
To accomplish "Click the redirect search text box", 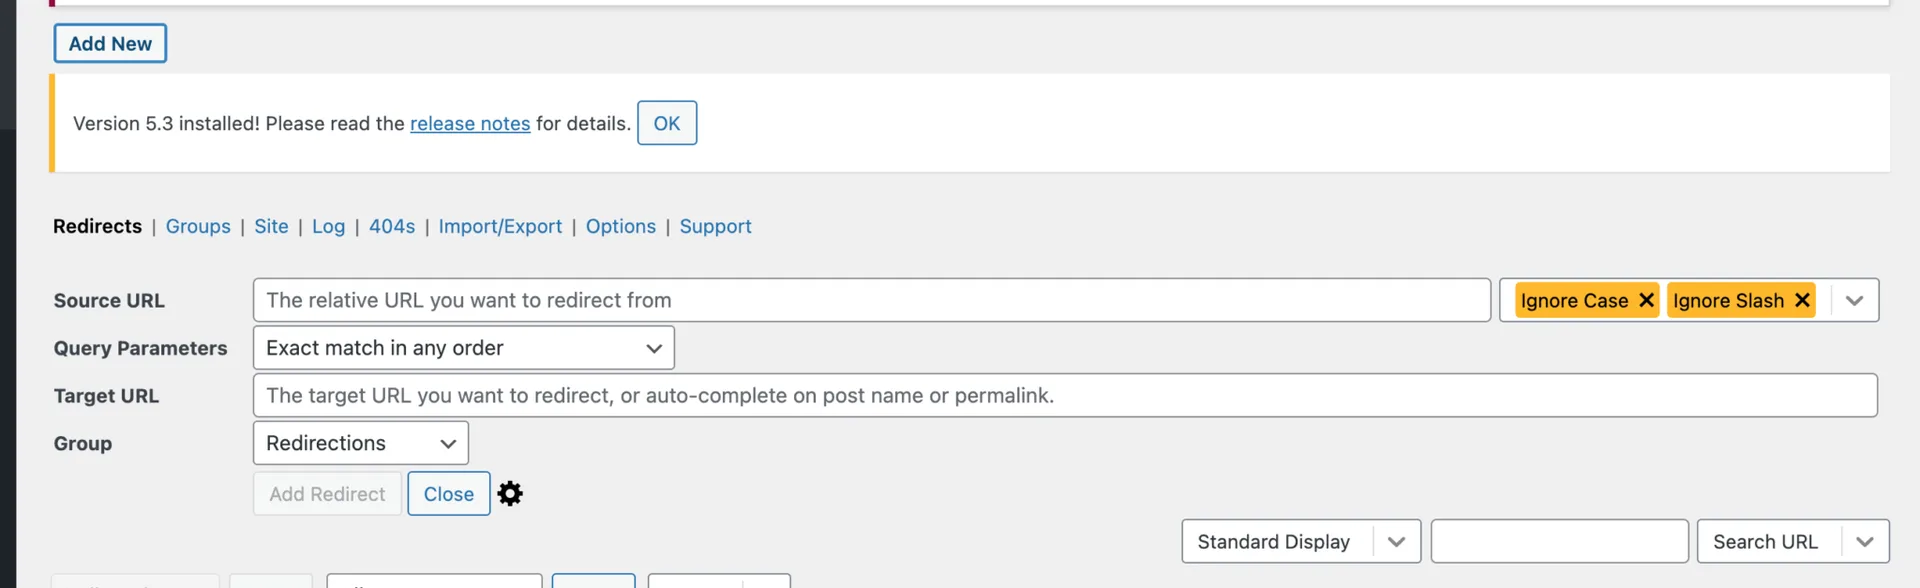I will 1560,541.
